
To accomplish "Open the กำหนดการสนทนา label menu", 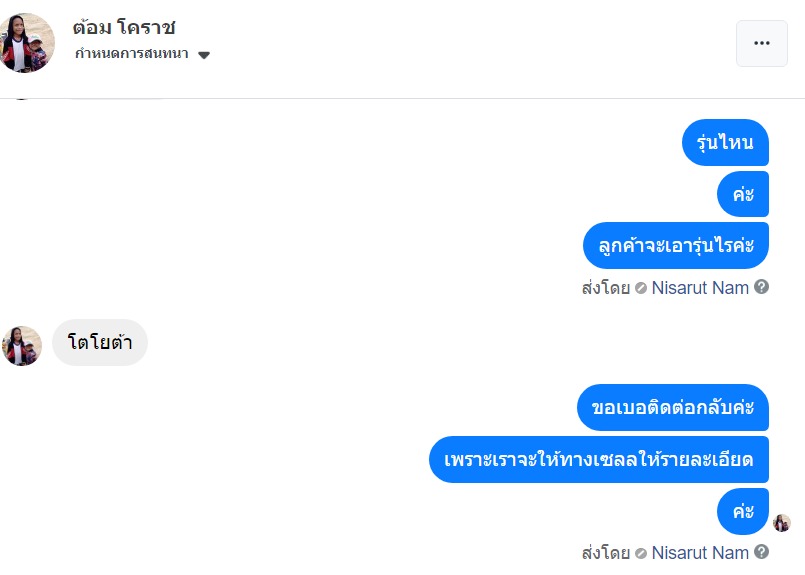I will pos(131,54).
